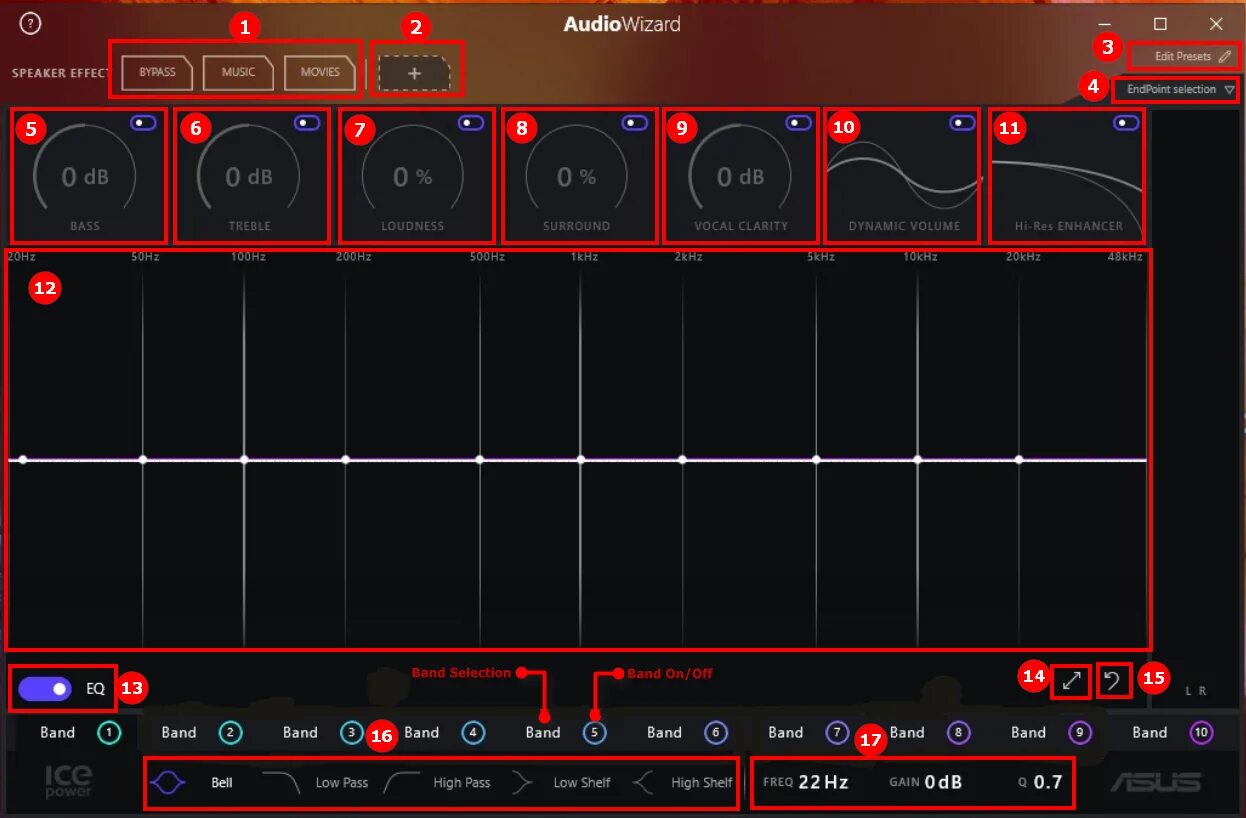Toggle the SURROUND effect switch

pos(635,122)
